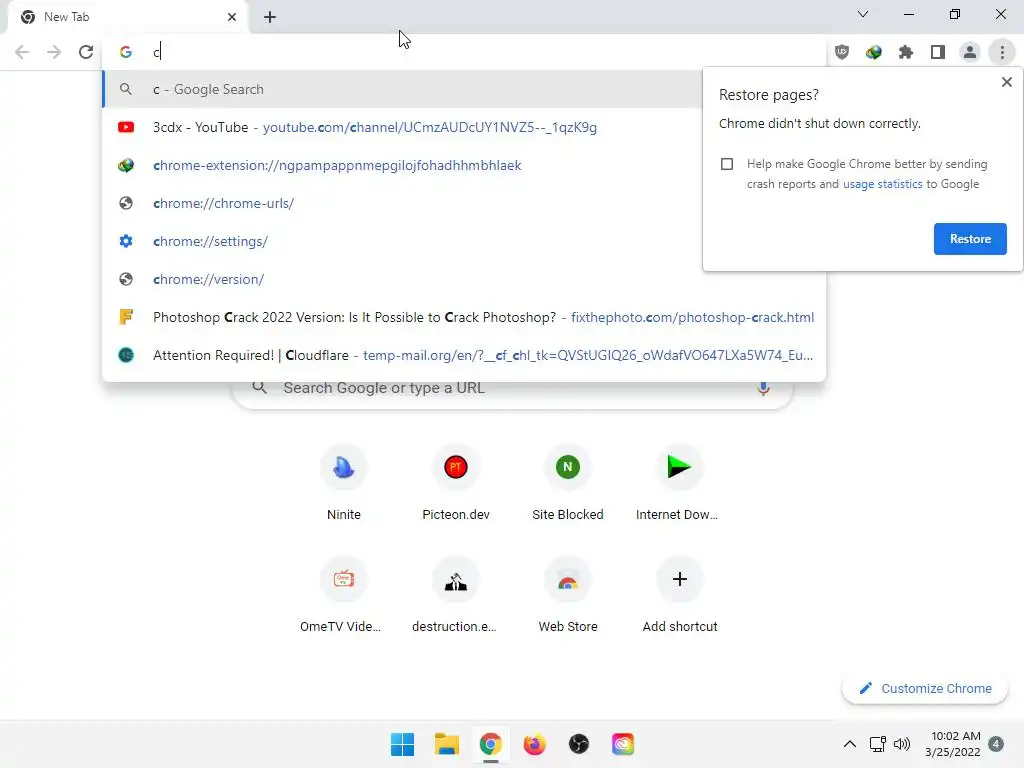Launch File Explorer from taskbar
This screenshot has height=768, width=1024.
click(447, 744)
